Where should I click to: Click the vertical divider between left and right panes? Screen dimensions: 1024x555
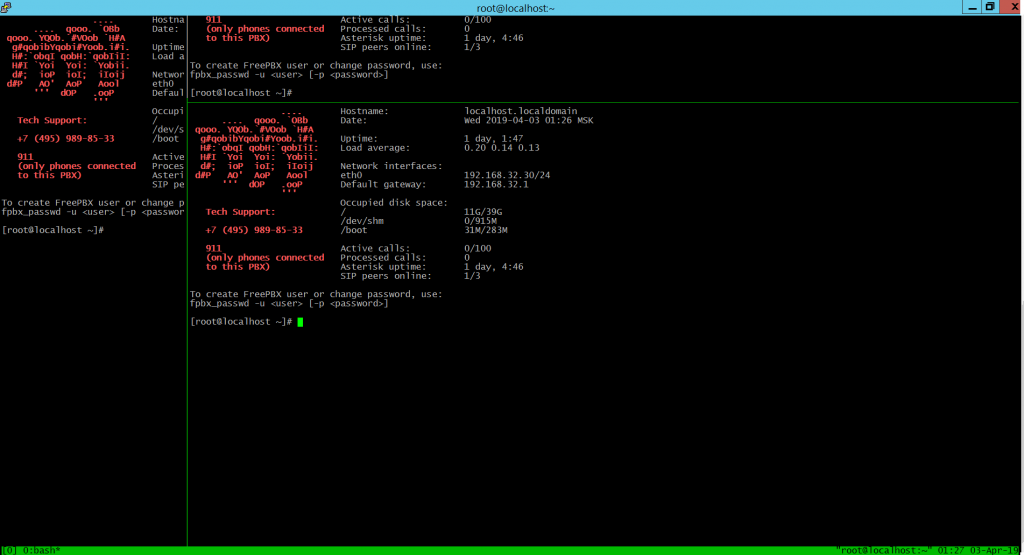[187, 400]
